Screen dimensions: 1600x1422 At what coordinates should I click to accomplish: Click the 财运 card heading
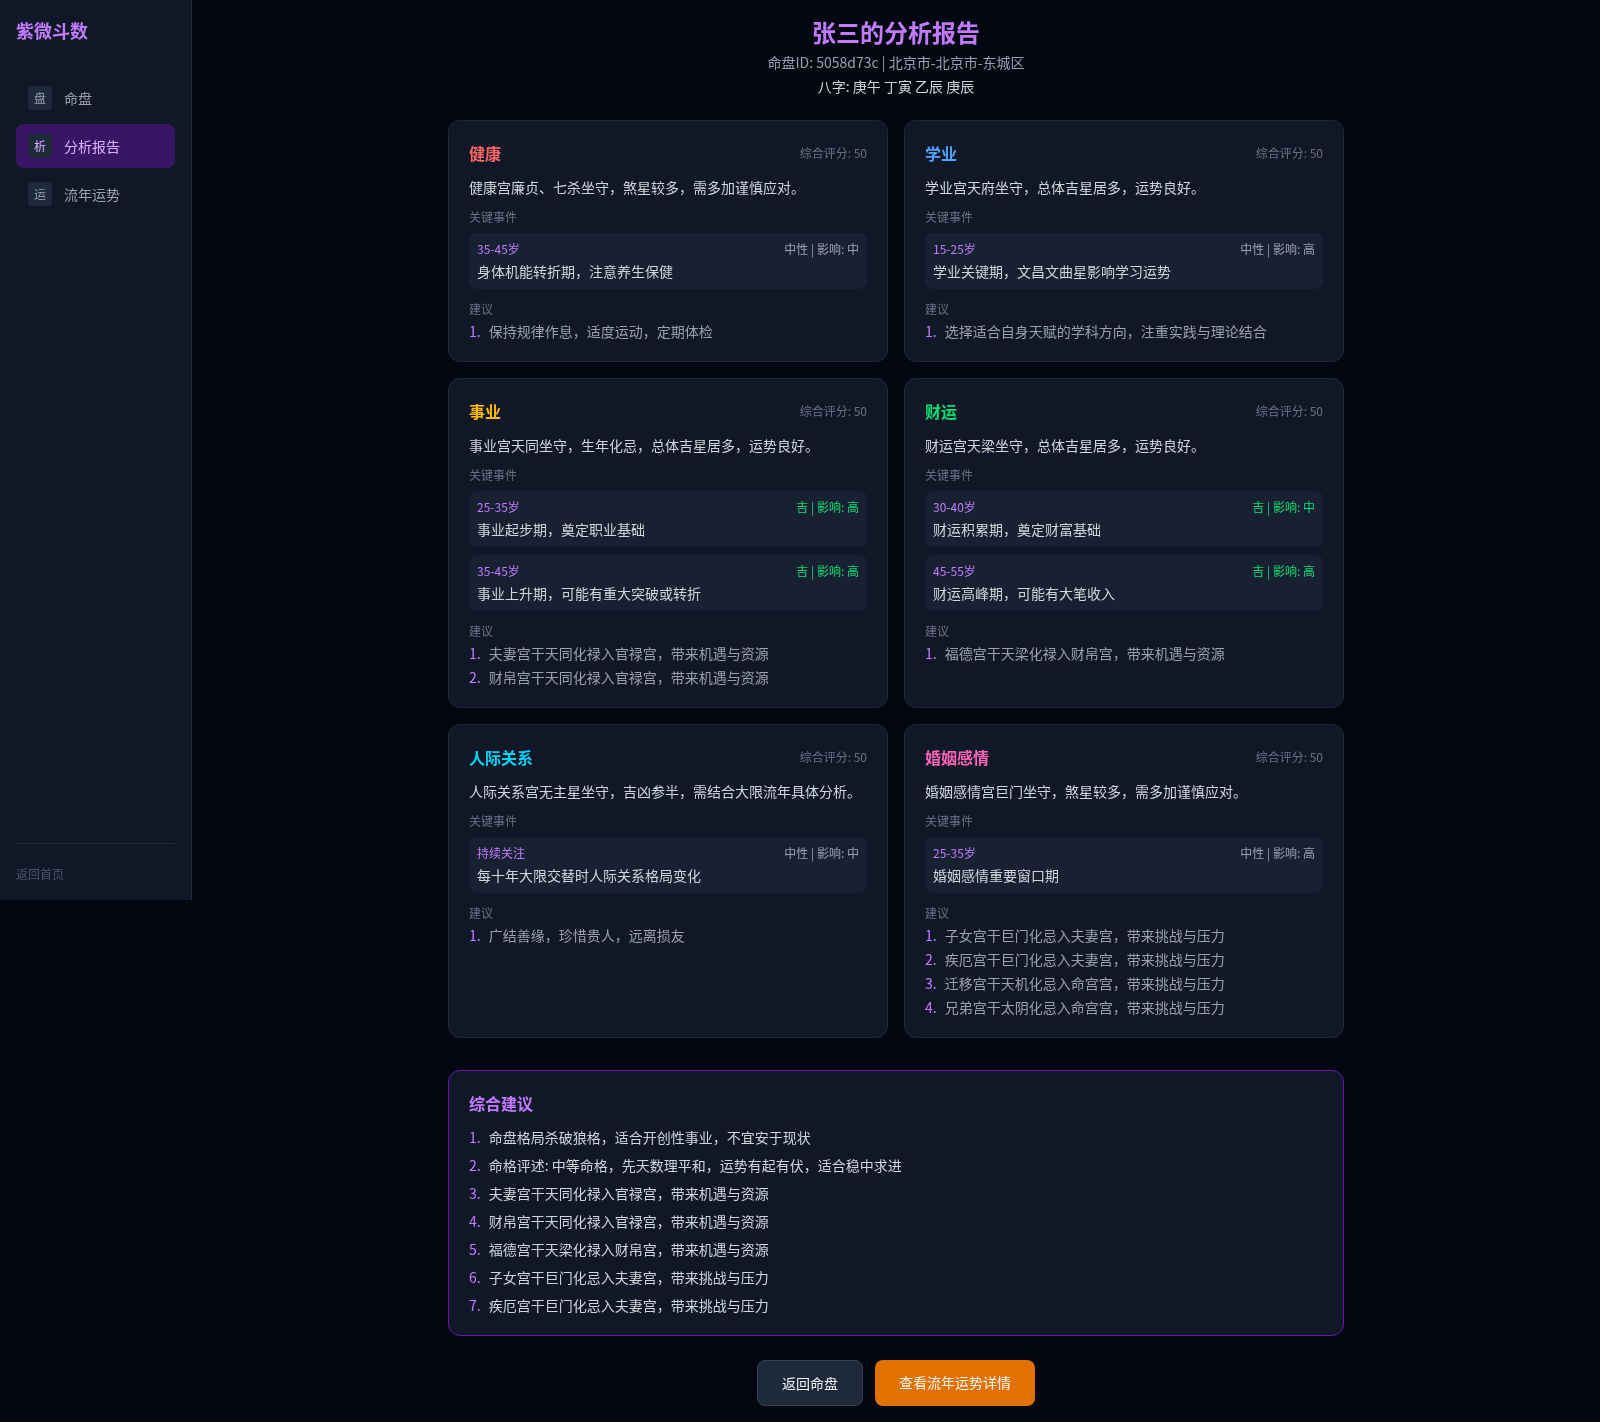941,412
